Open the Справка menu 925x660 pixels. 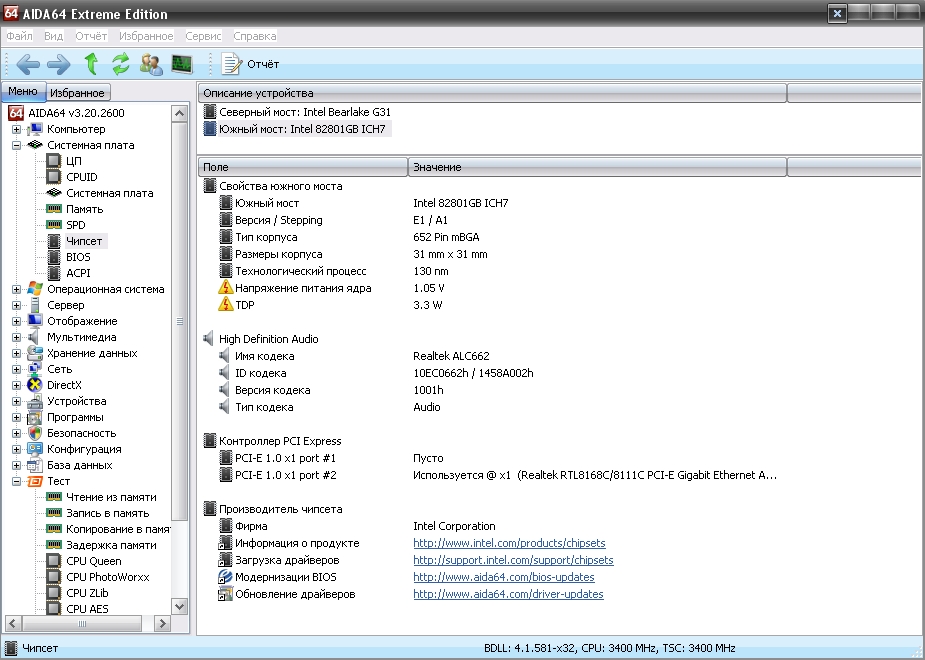(x=255, y=36)
